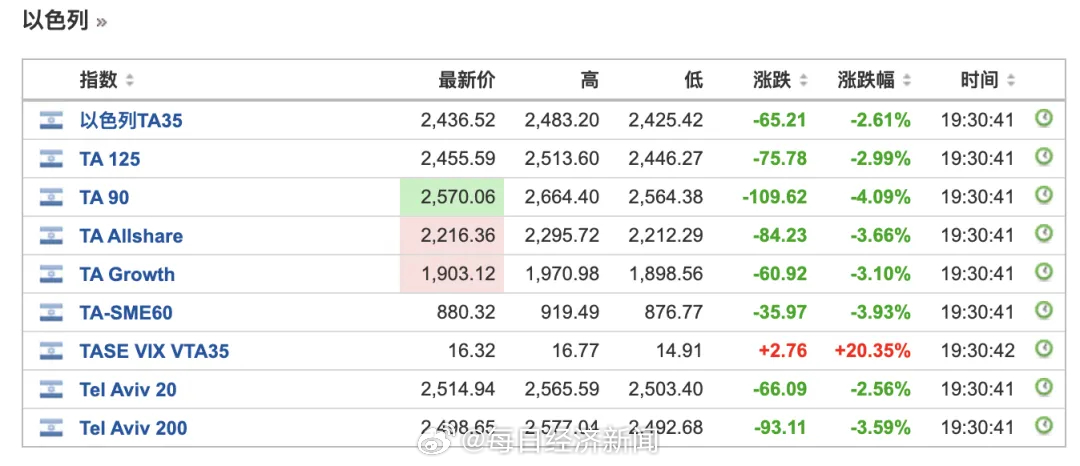Sort table by the 涨跌 column arrows
1080x466 pixels.
coord(803,81)
